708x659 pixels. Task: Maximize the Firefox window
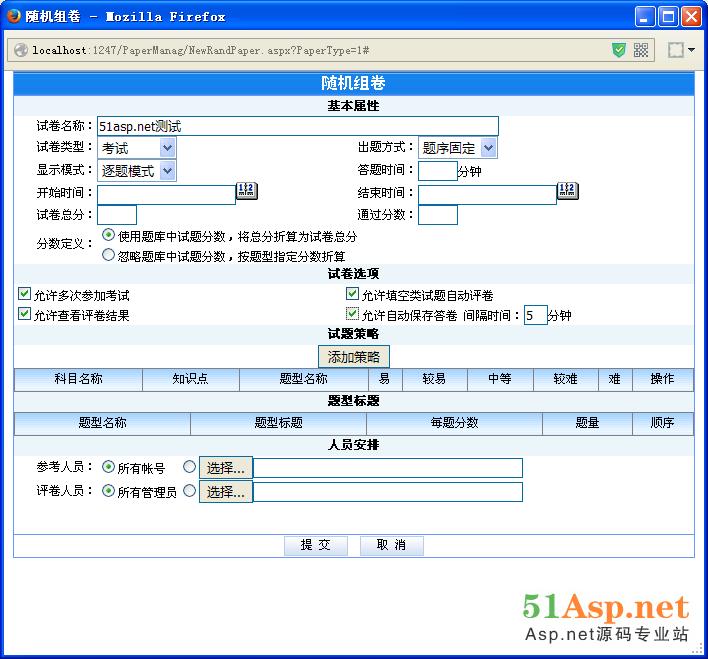pyautogui.click(x=668, y=17)
